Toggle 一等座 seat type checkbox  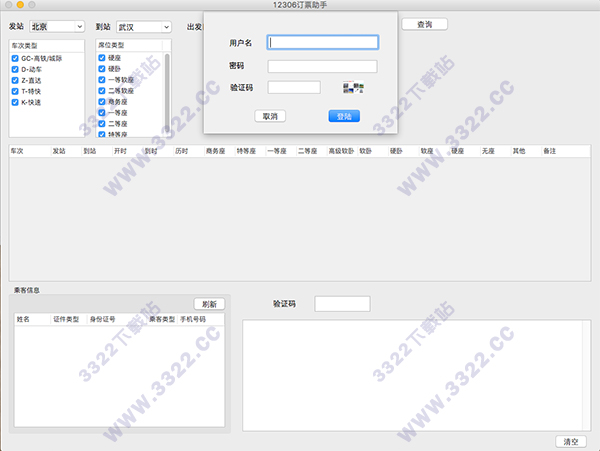[x=102, y=112]
